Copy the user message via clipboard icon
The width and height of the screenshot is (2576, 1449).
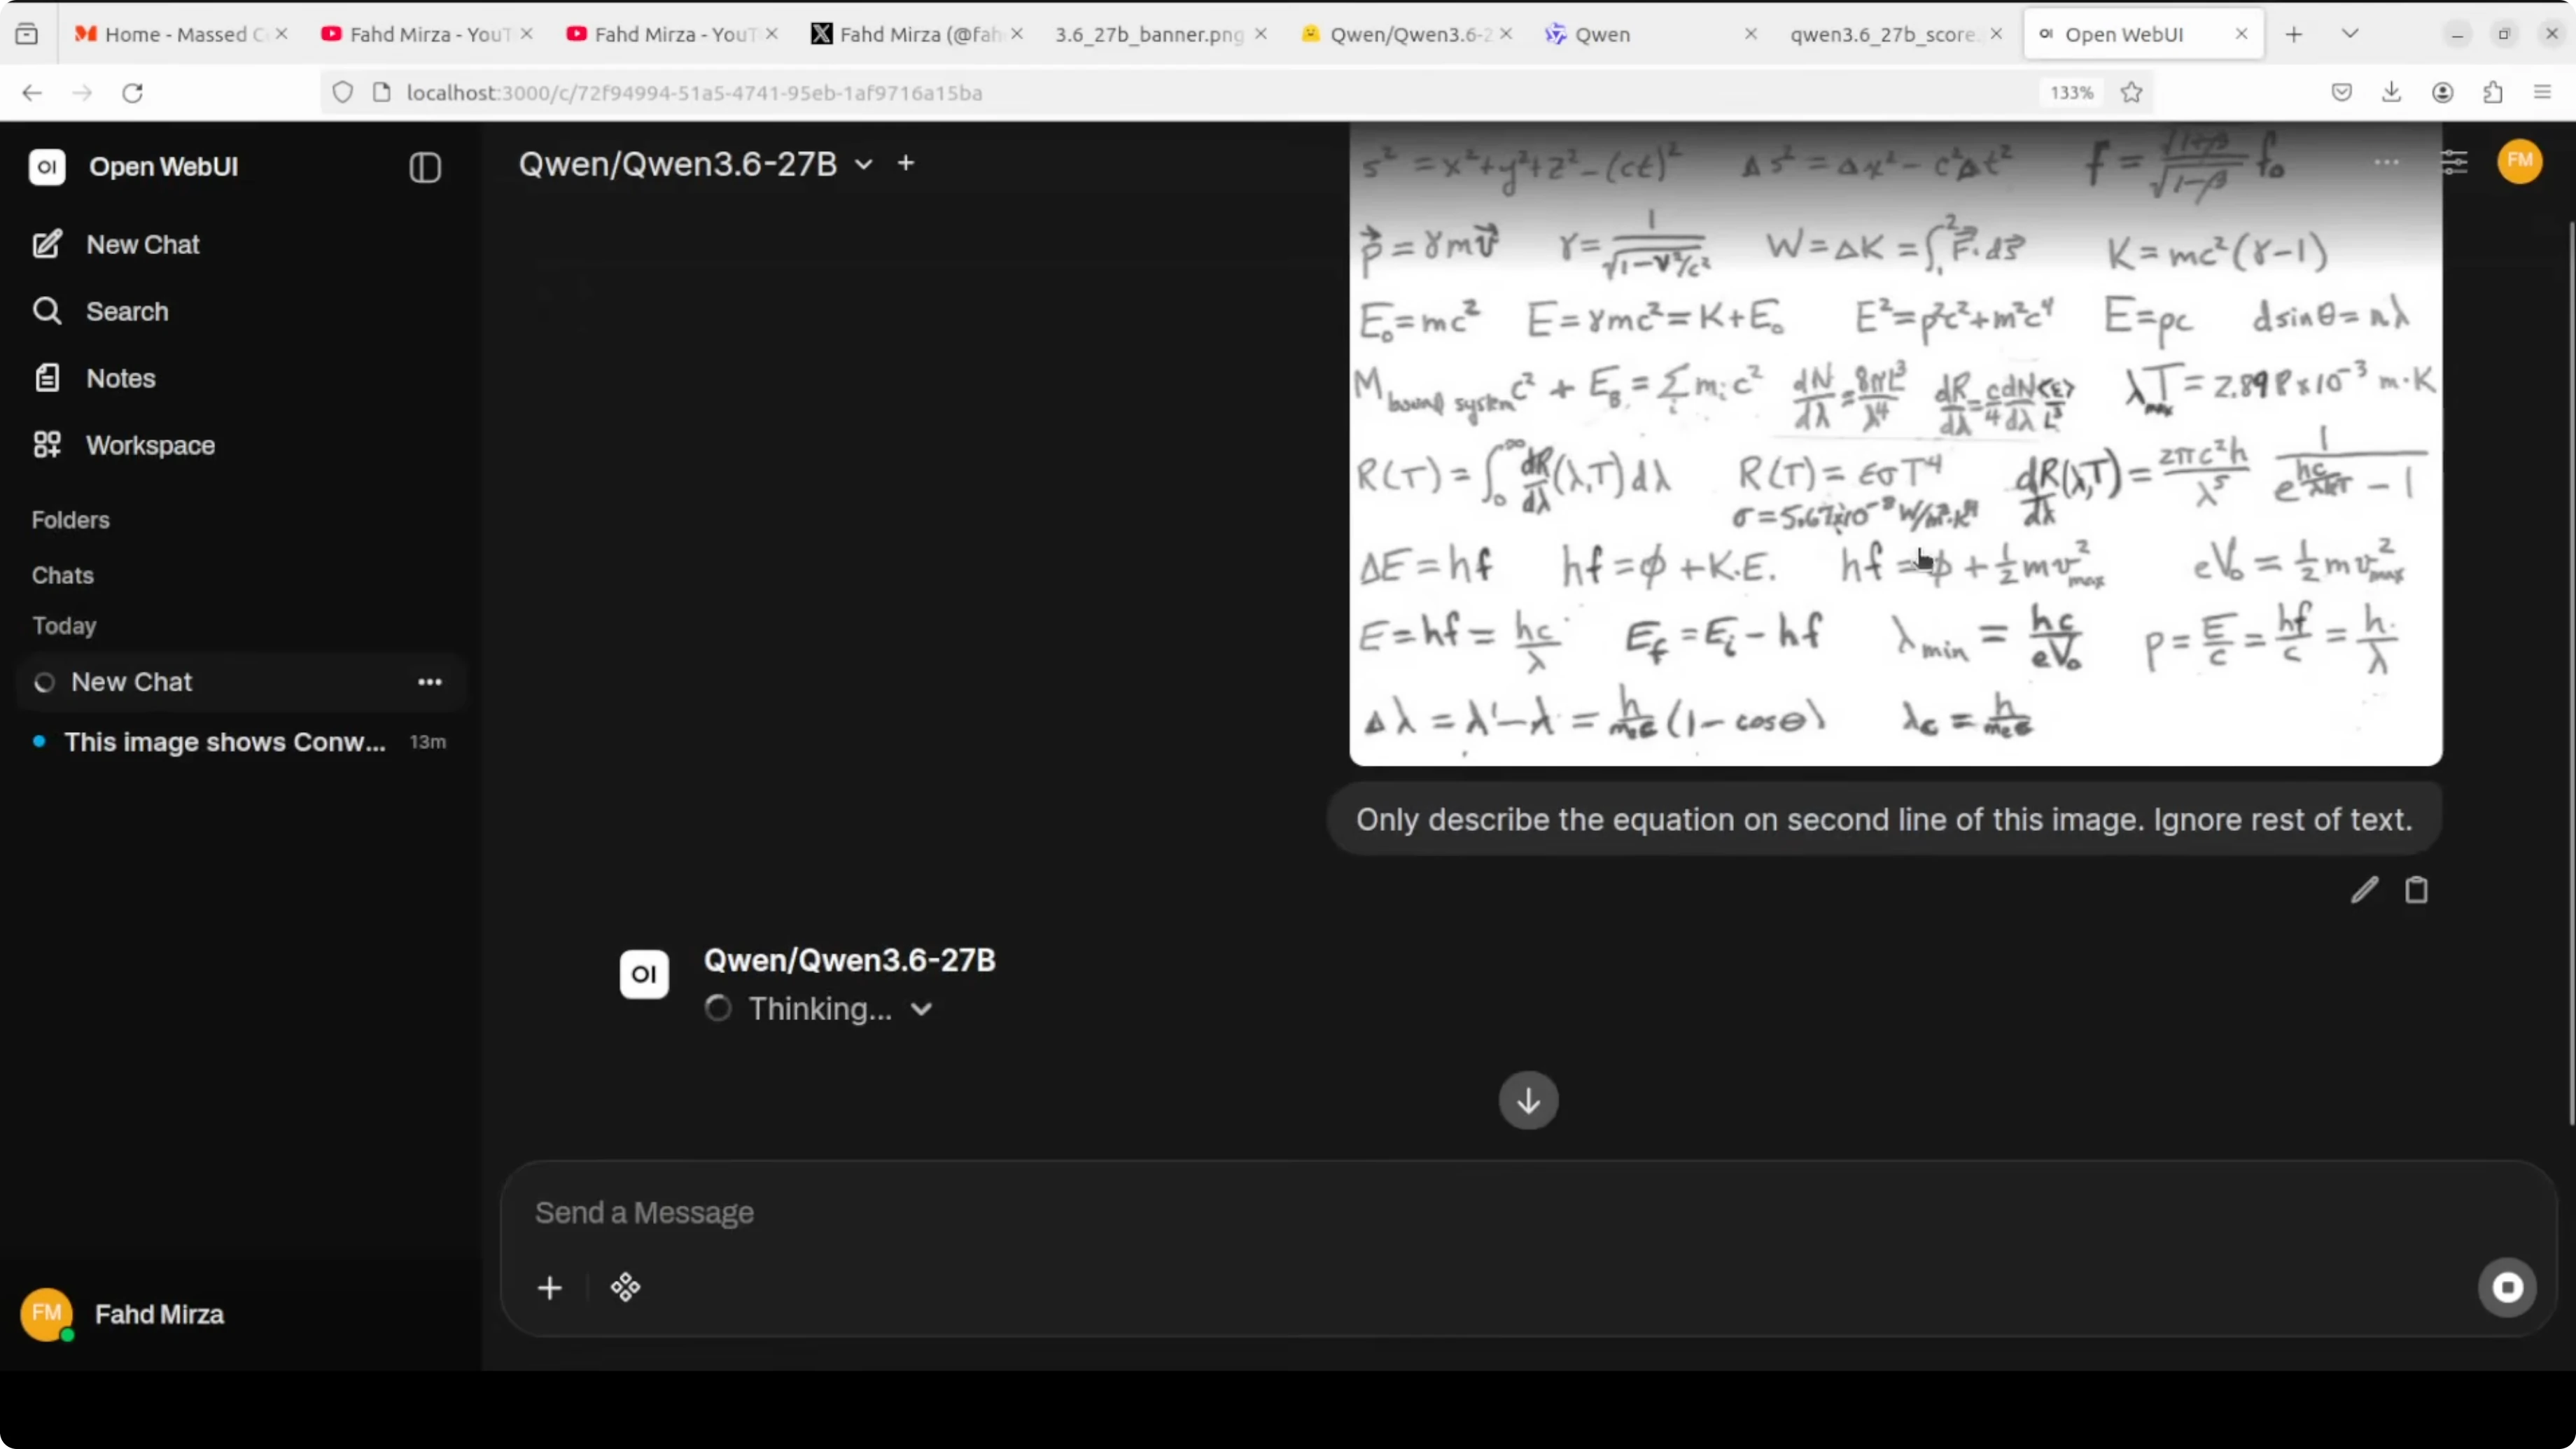[2416, 890]
